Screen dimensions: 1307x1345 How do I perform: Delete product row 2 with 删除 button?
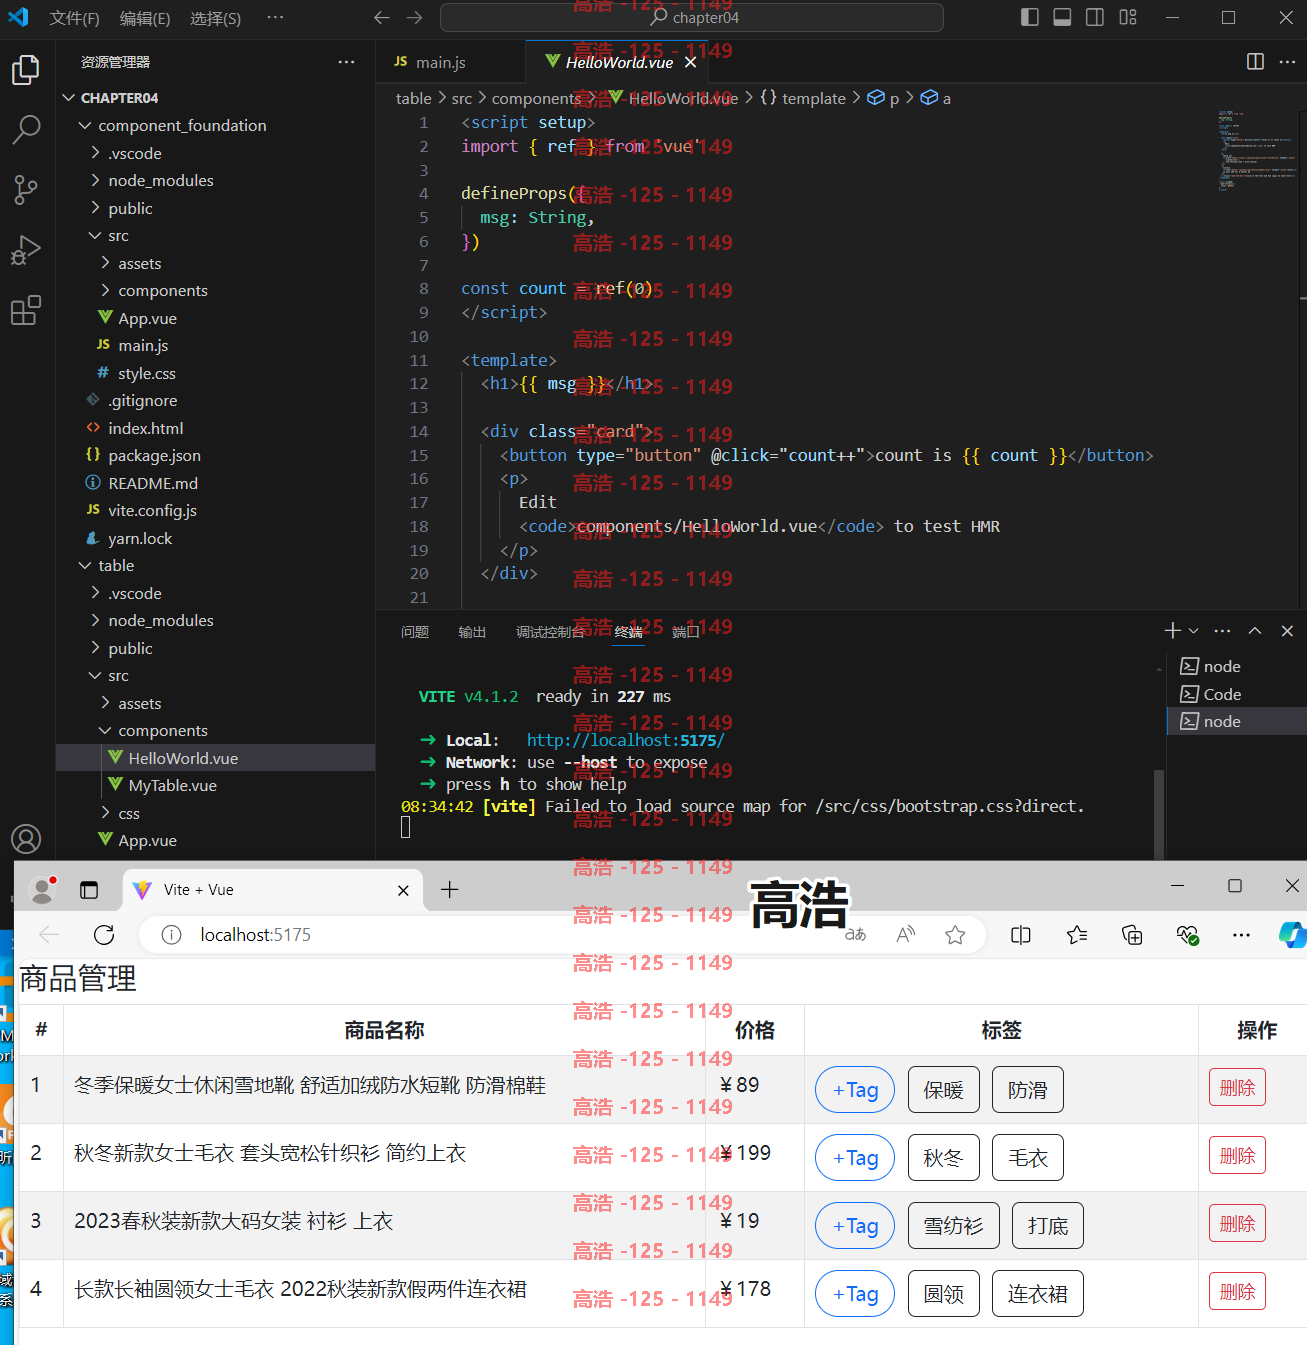click(1237, 1156)
